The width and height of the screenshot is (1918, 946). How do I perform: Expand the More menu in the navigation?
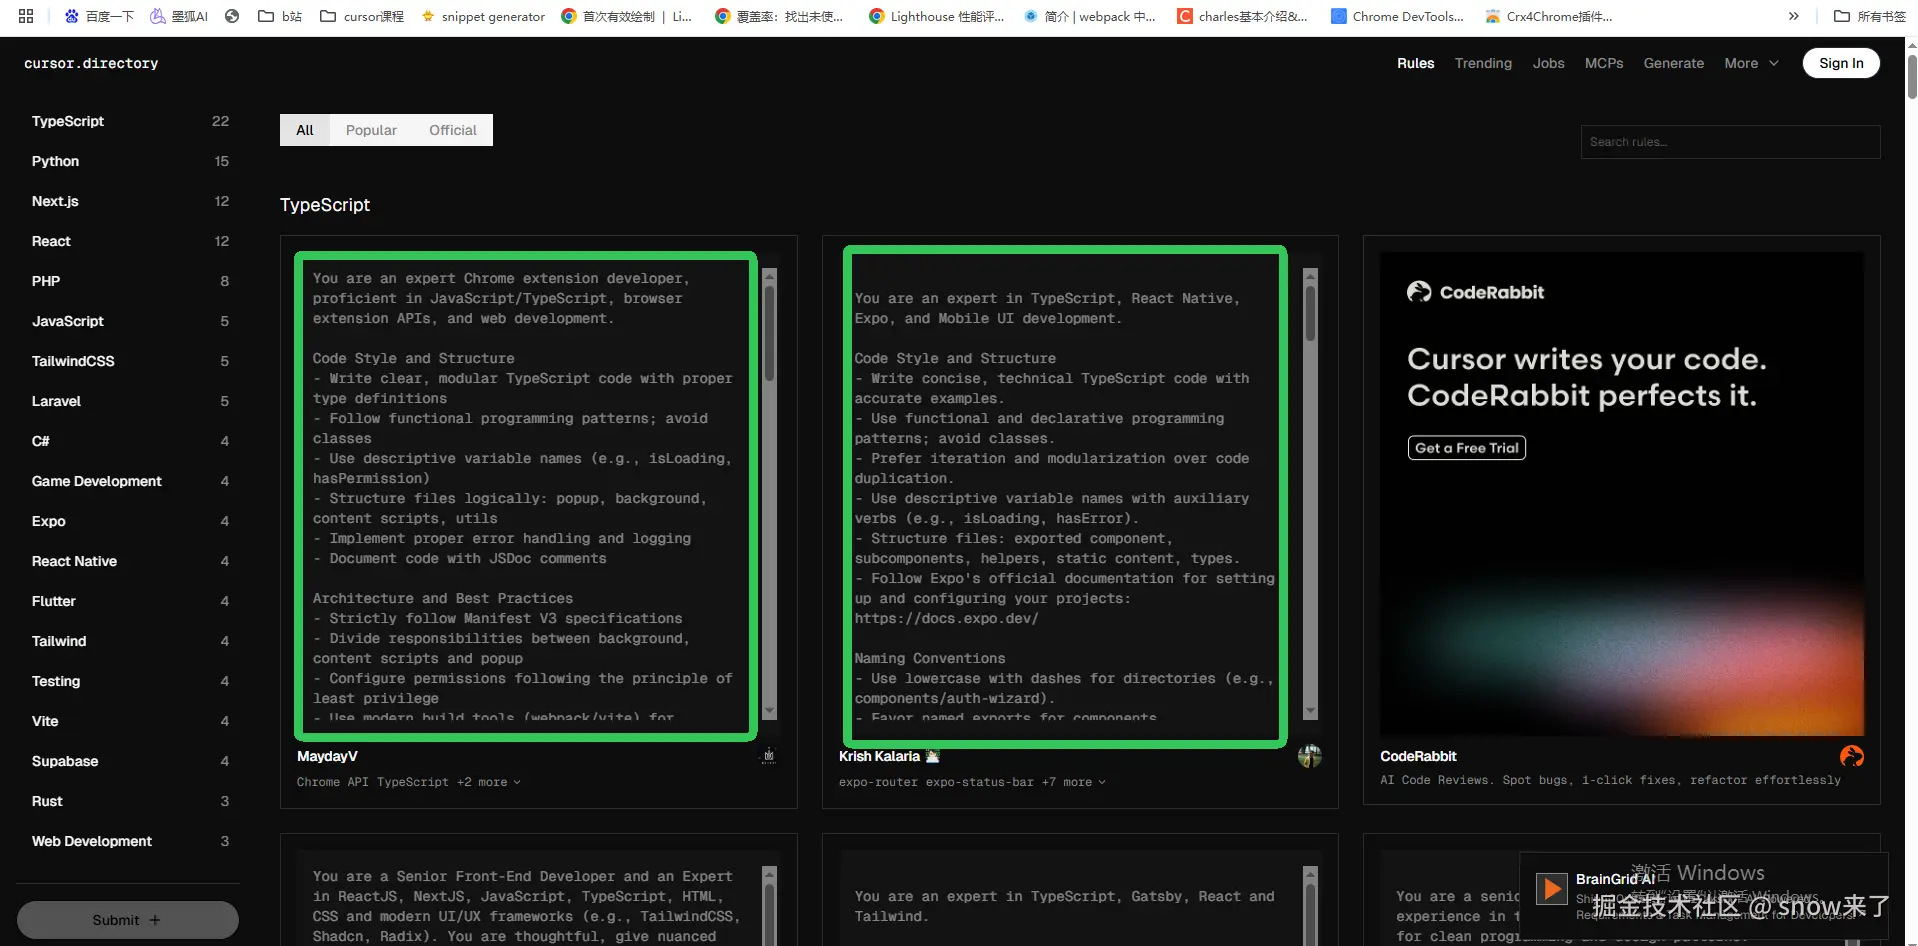click(1751, 63)
